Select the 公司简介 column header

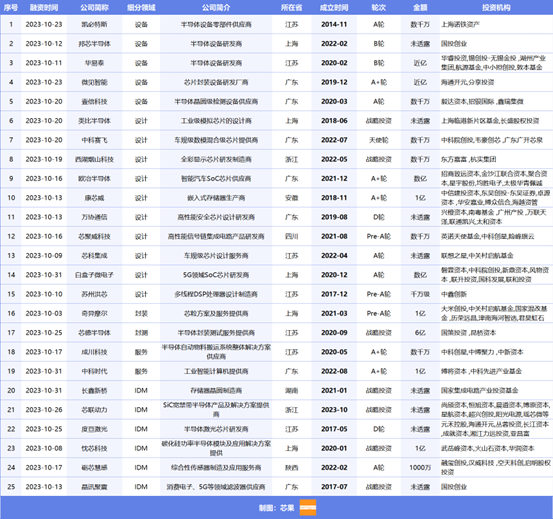216,7
